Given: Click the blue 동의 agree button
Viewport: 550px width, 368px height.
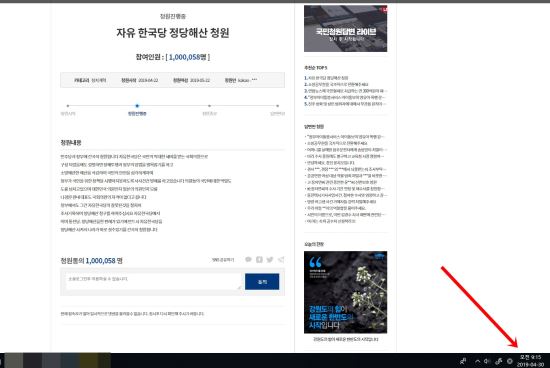Looking at the screenshot, I should tap(262, 281).
